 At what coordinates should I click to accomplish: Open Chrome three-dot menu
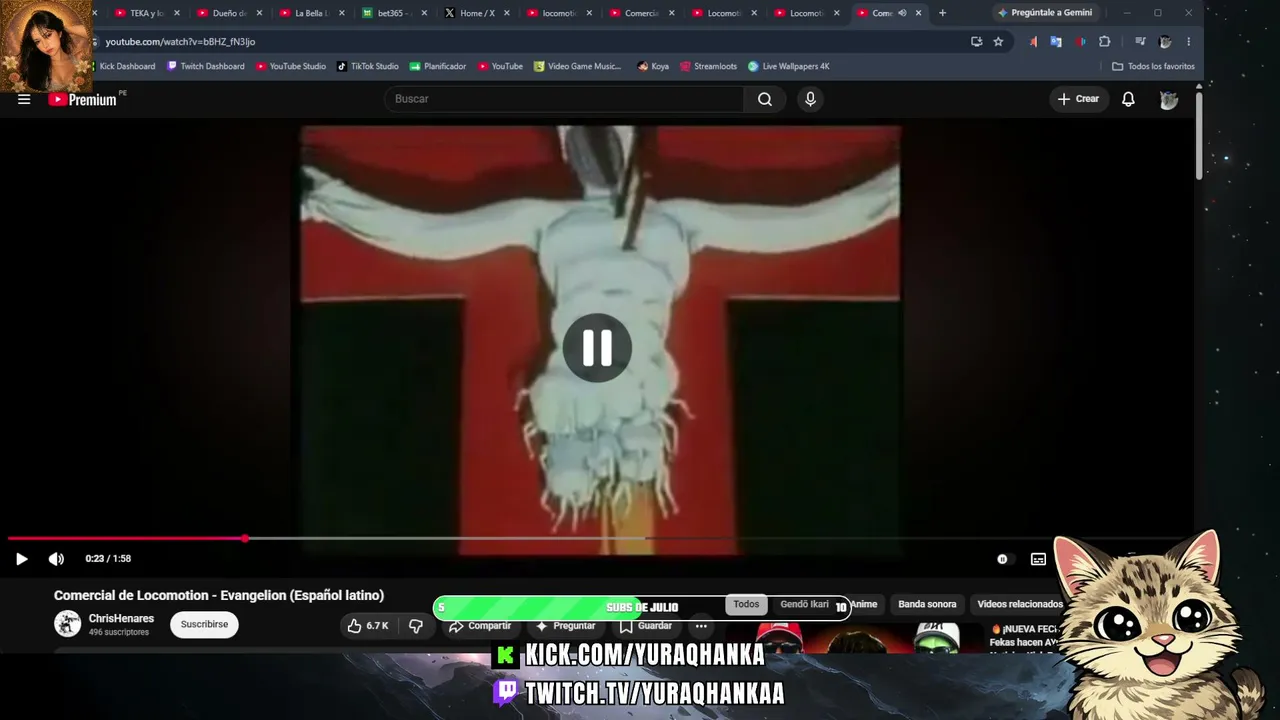(x=1188, y=41)
